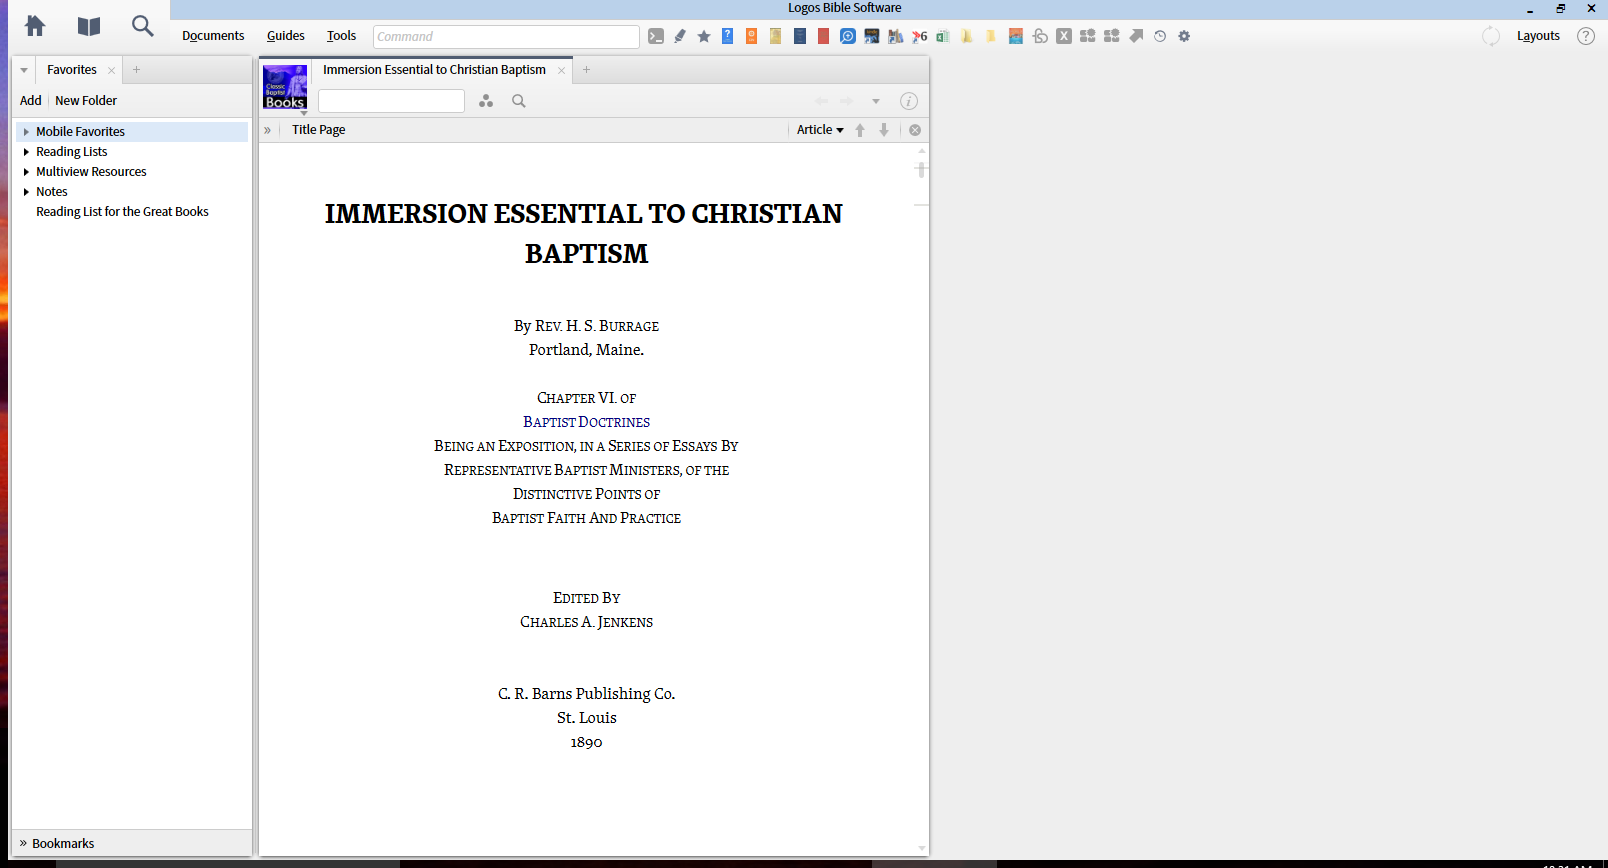Image resolution: width=1608 pixels, height=868 pixels.
Task: Open the Article navigation dropdown
Action: 820,130
